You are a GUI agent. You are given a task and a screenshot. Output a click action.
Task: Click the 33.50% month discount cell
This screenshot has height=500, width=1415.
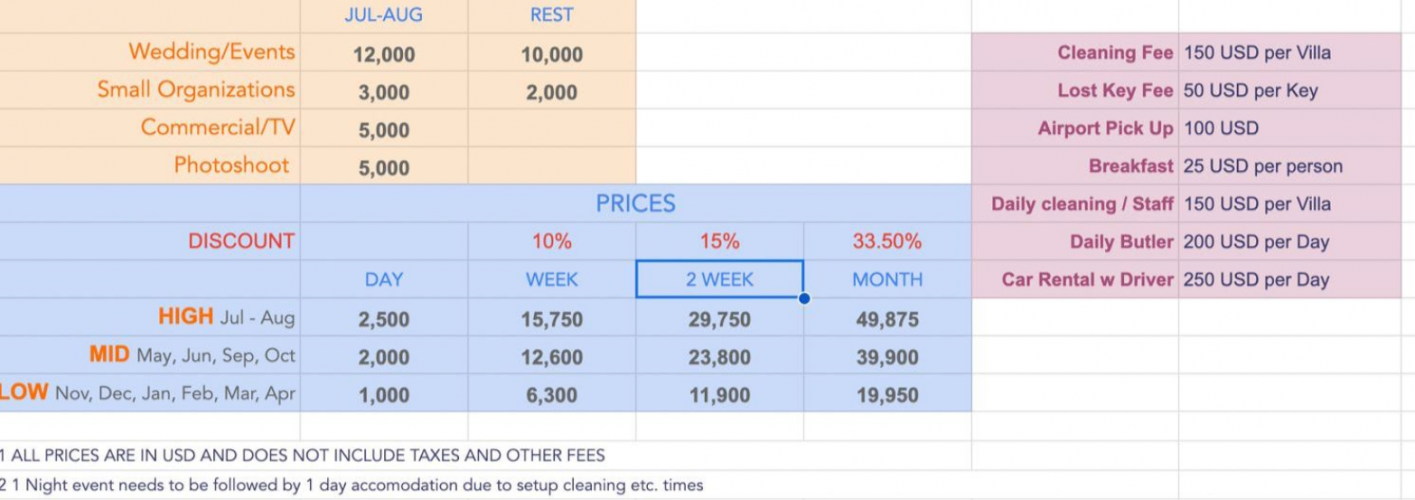pos(887,241)
